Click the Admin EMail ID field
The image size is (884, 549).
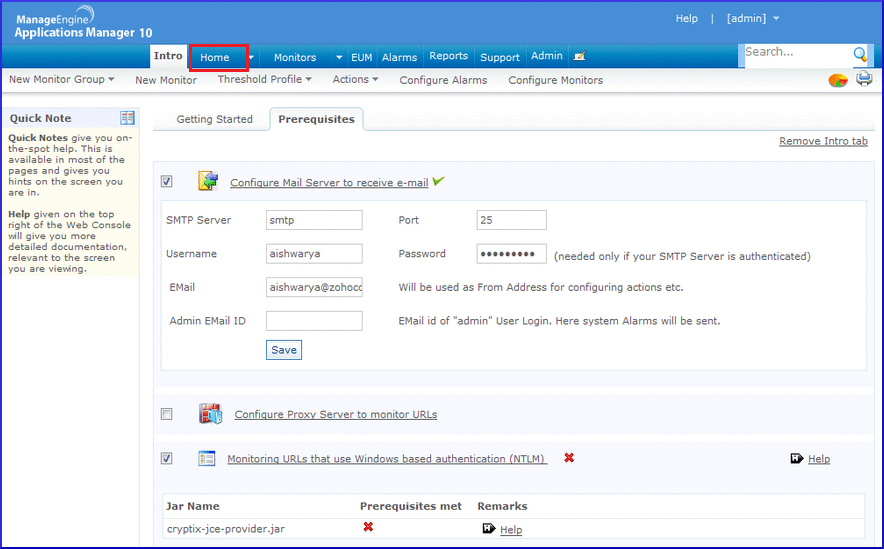click(314, 321)
